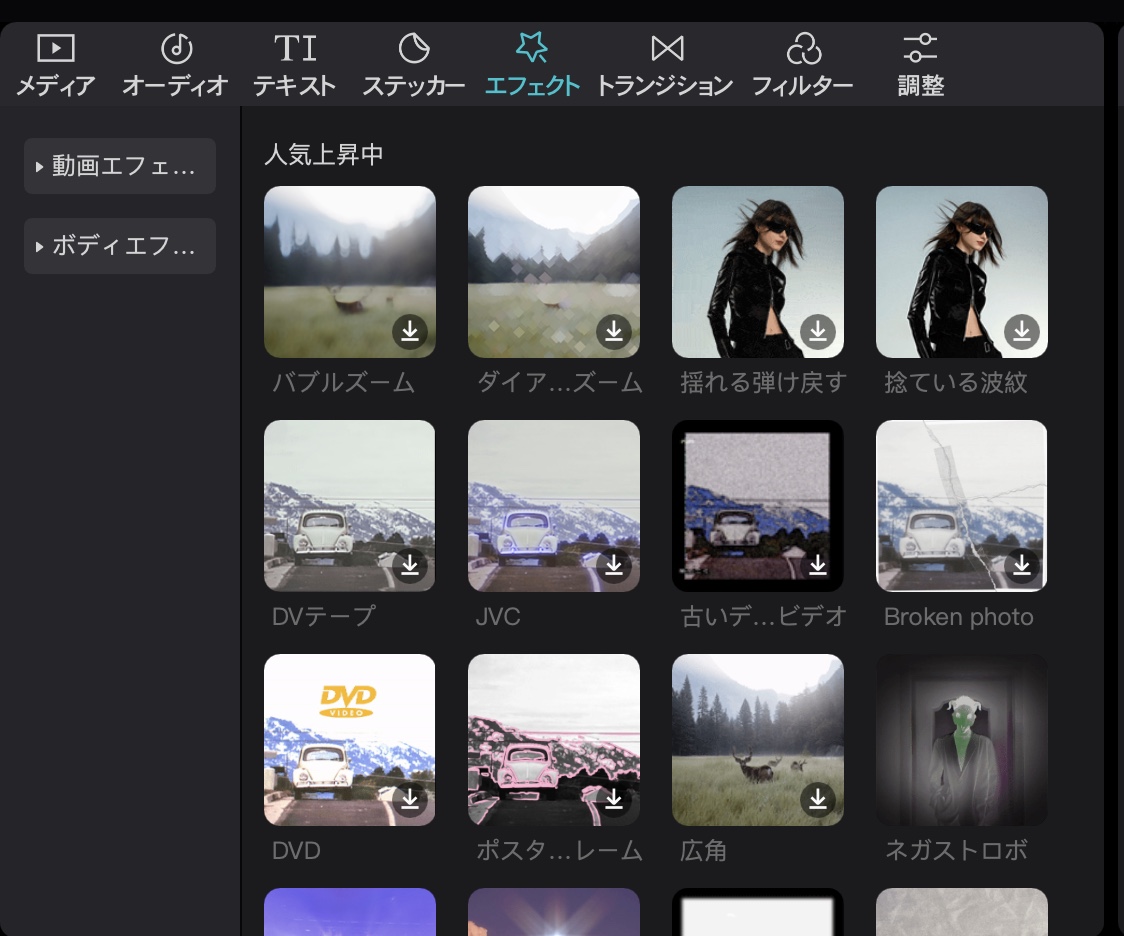Expand the 動画エフェクト category
Viewport: 1124px width, 936px height.
point(119,166)
